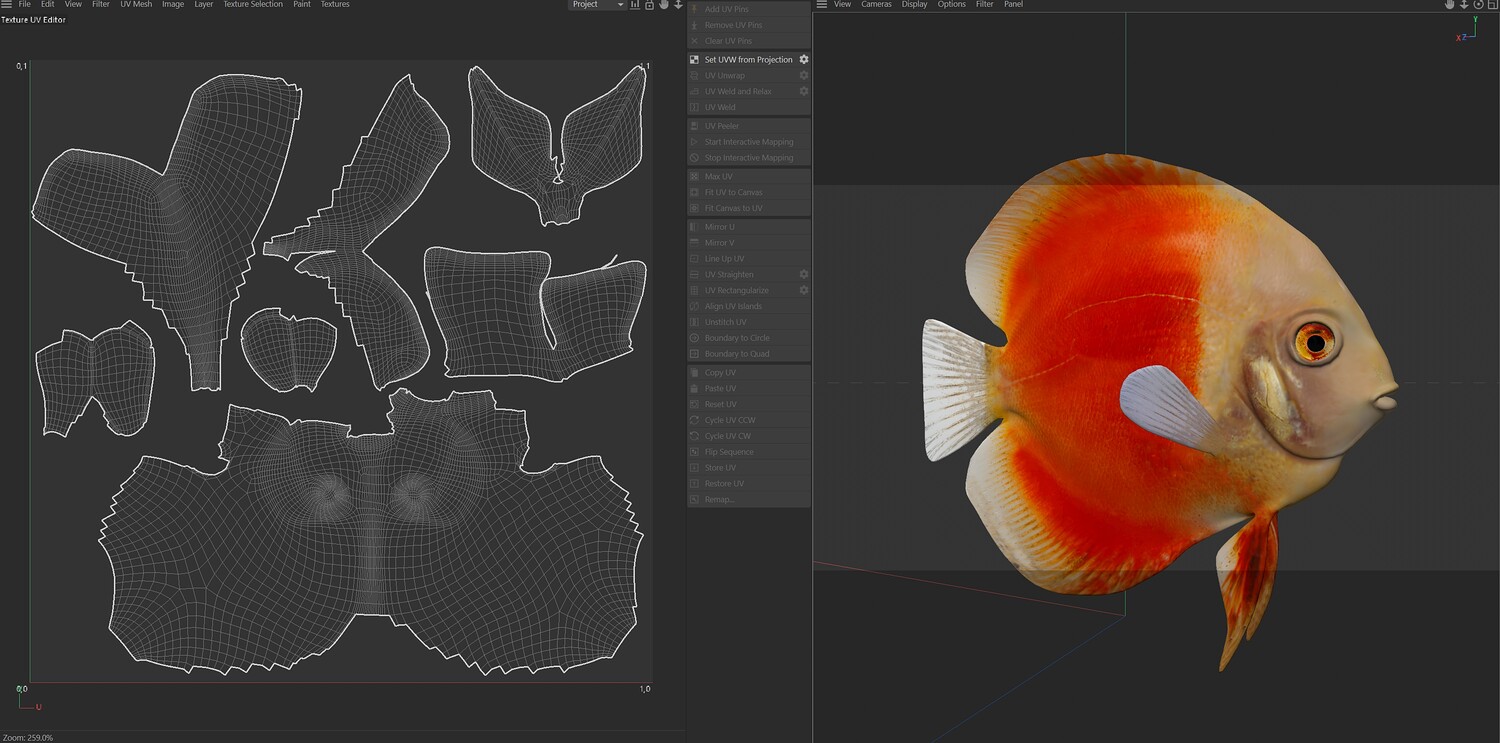Click the Mirror U command
Screen dimensions: 1500x743
[x=749, y=227]
